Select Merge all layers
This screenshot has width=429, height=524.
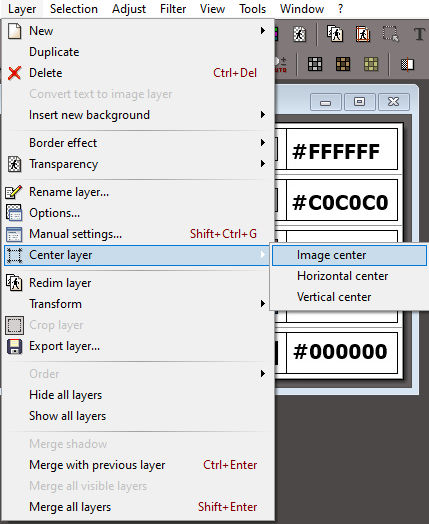click(x=138, y=507)
